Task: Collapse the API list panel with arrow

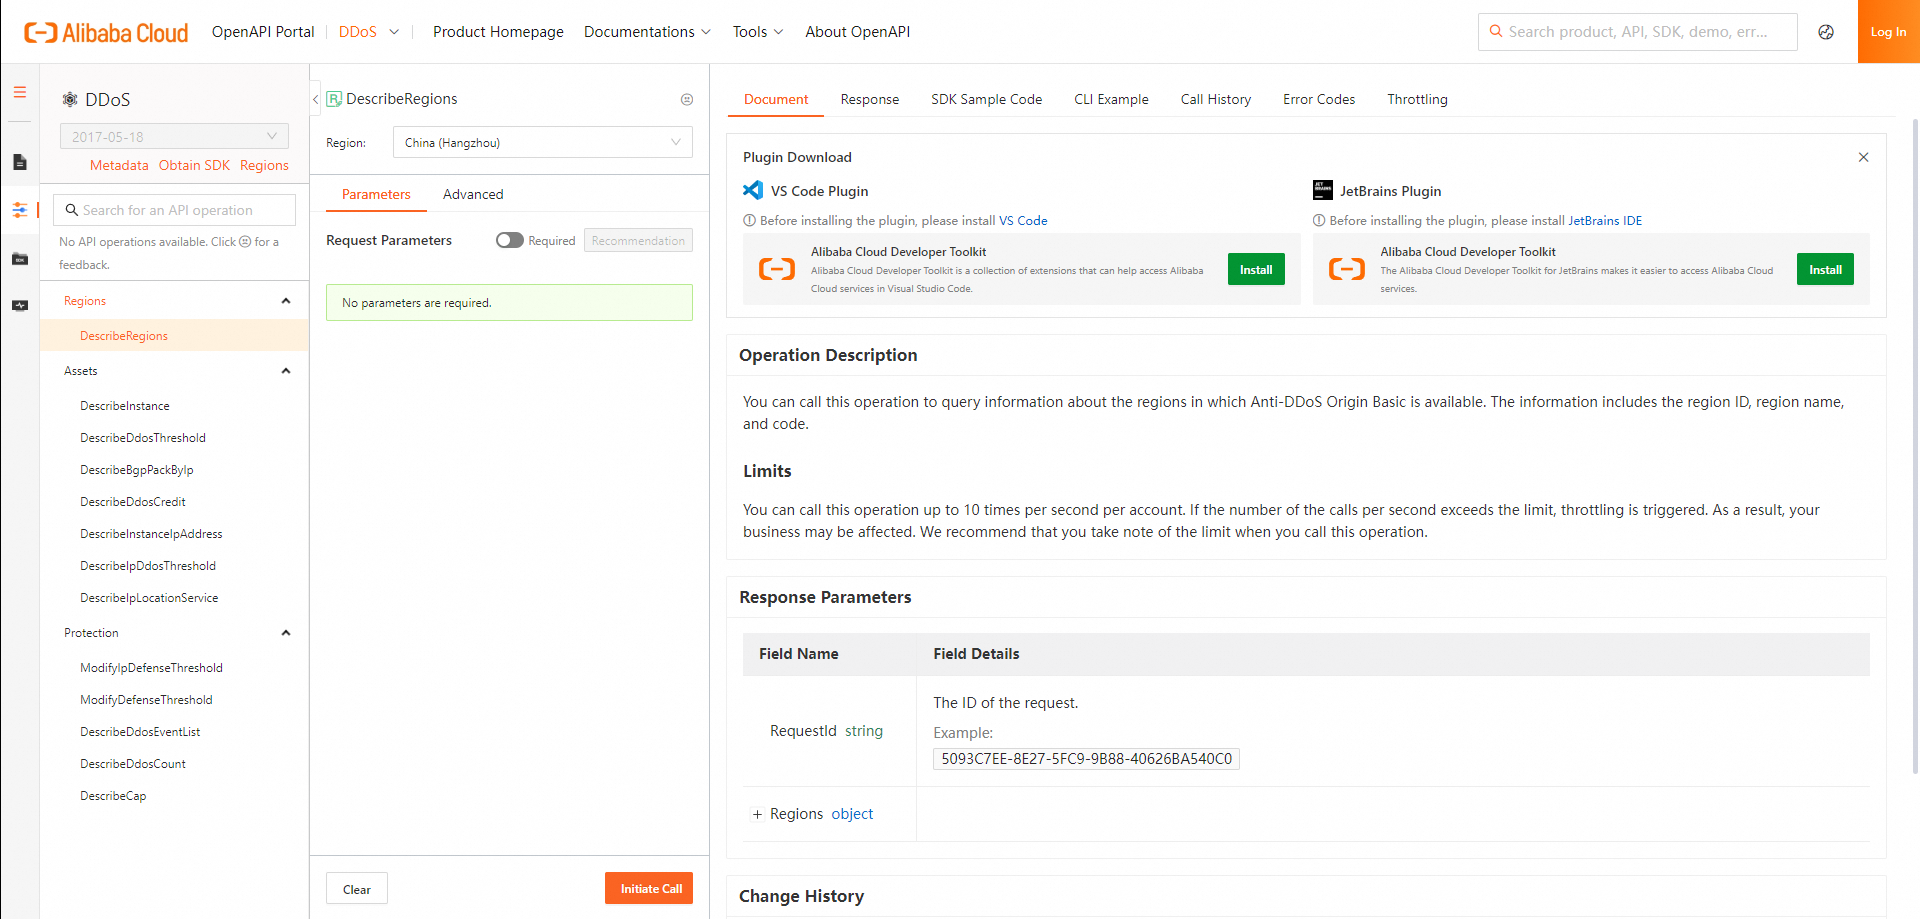Action: coord(315,99)
